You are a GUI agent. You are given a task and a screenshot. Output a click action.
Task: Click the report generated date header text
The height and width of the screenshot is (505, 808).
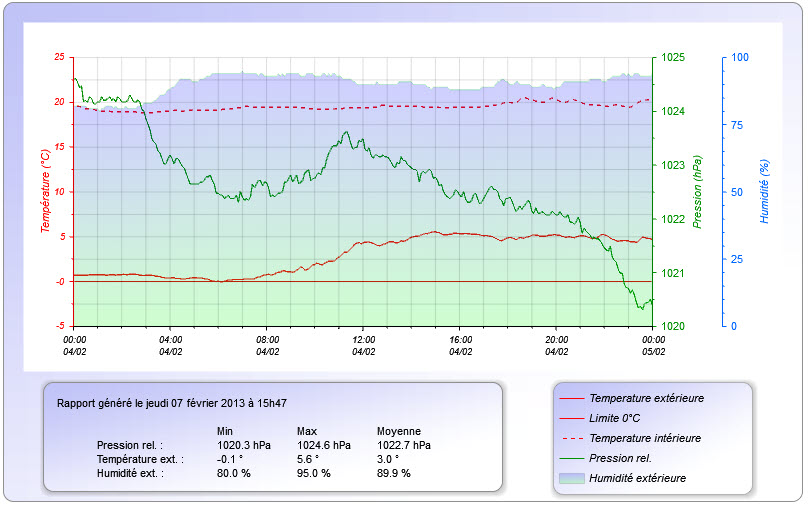[x=172, y=403]
